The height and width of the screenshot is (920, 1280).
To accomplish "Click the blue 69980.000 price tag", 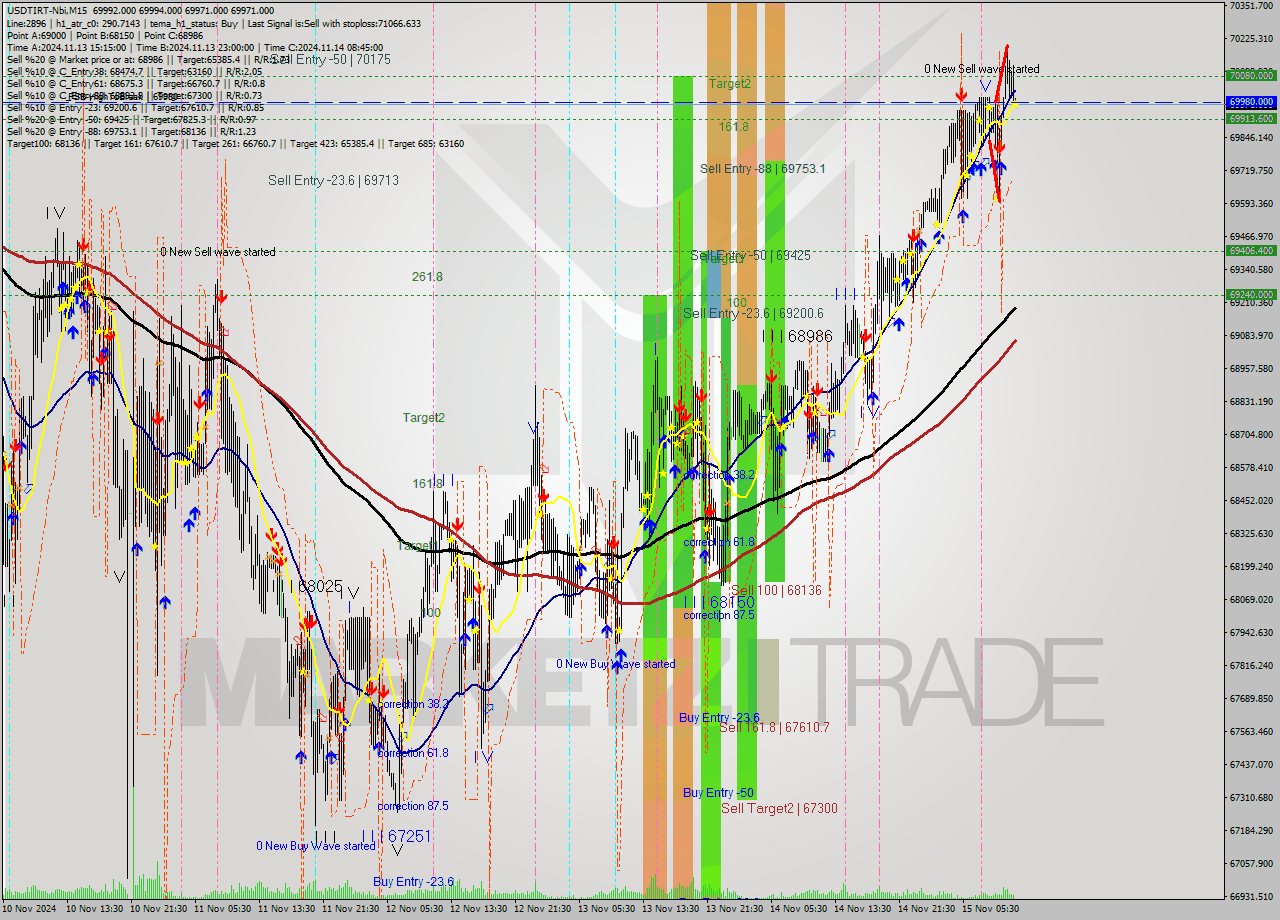I will click(1252, 102).
